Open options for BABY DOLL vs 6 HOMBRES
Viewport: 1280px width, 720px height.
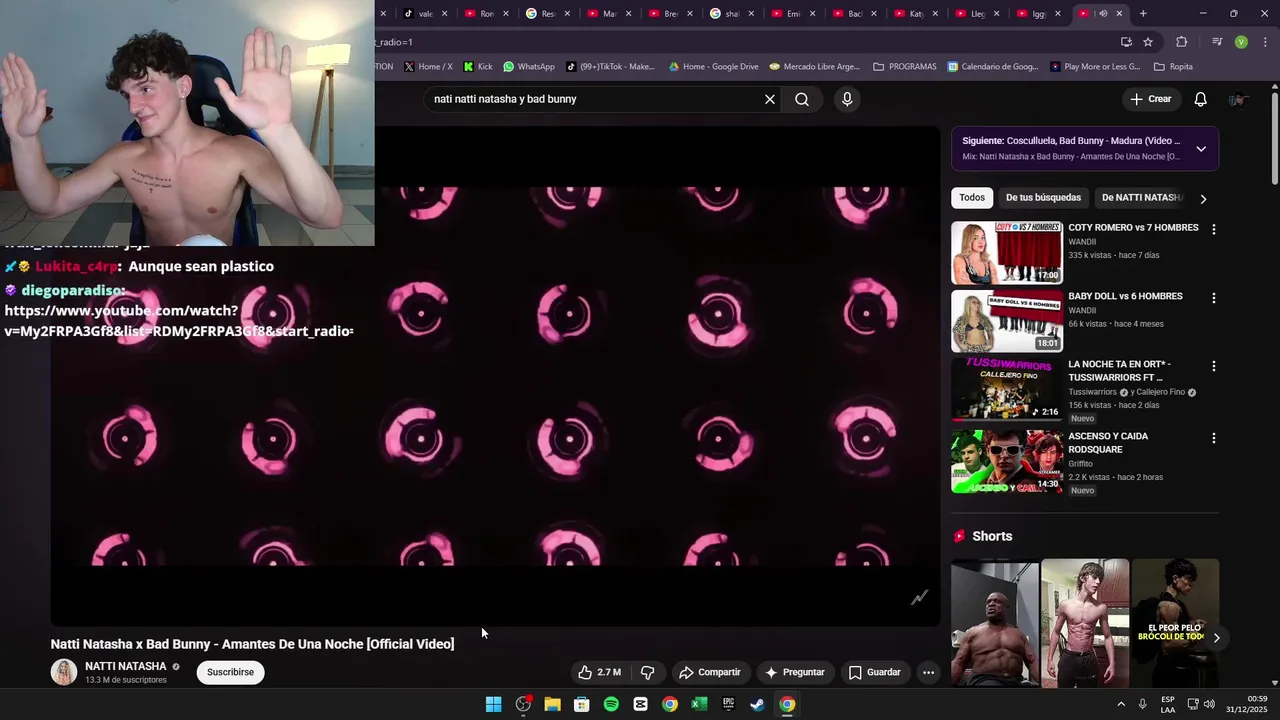pos(1214,298)
